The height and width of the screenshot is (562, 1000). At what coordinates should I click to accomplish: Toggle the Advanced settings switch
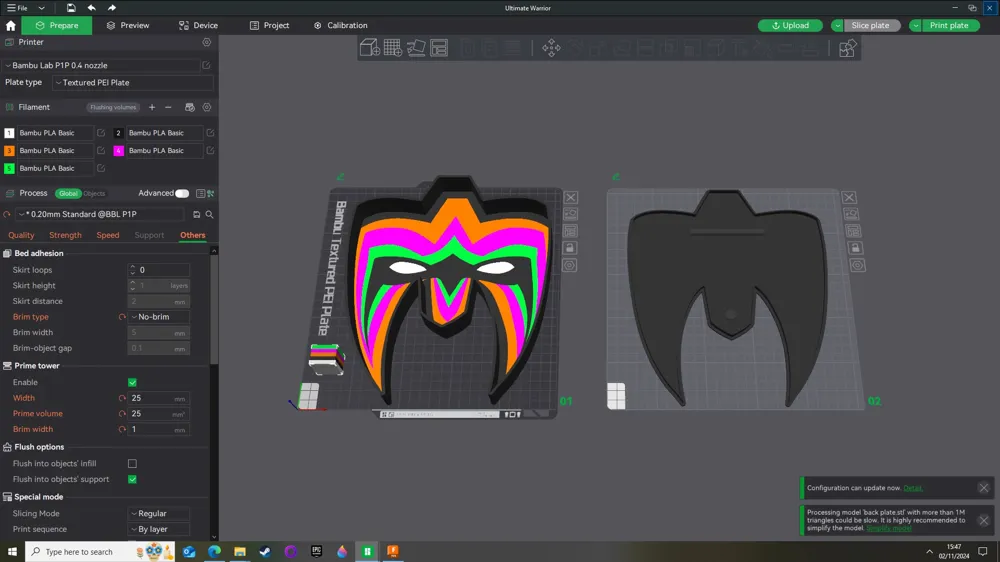pyautogui.click(x=182, y=193)
